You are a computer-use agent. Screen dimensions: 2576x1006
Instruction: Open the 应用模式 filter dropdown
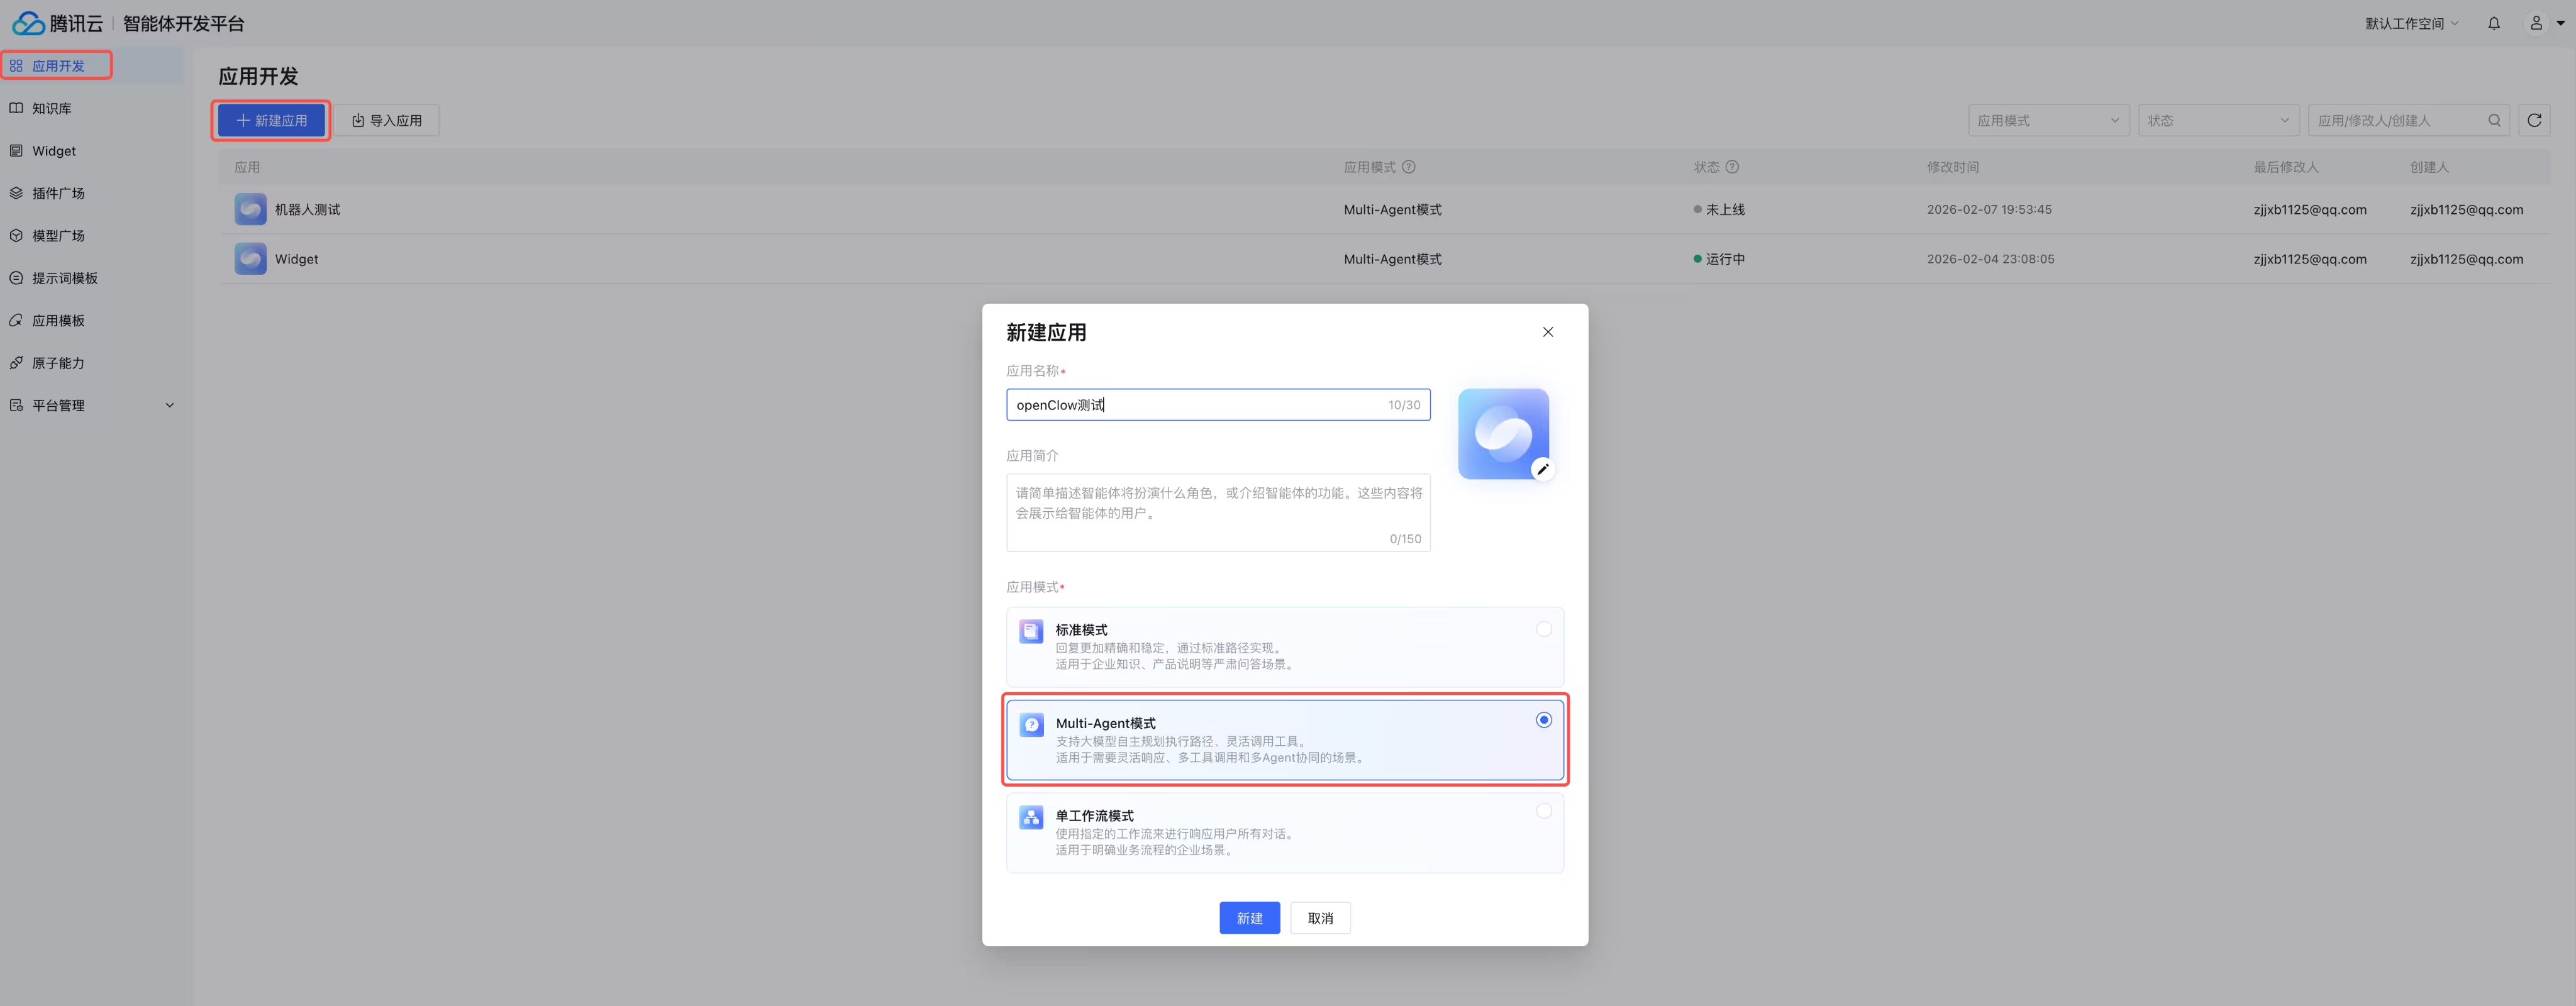[x=2047, y=120]
